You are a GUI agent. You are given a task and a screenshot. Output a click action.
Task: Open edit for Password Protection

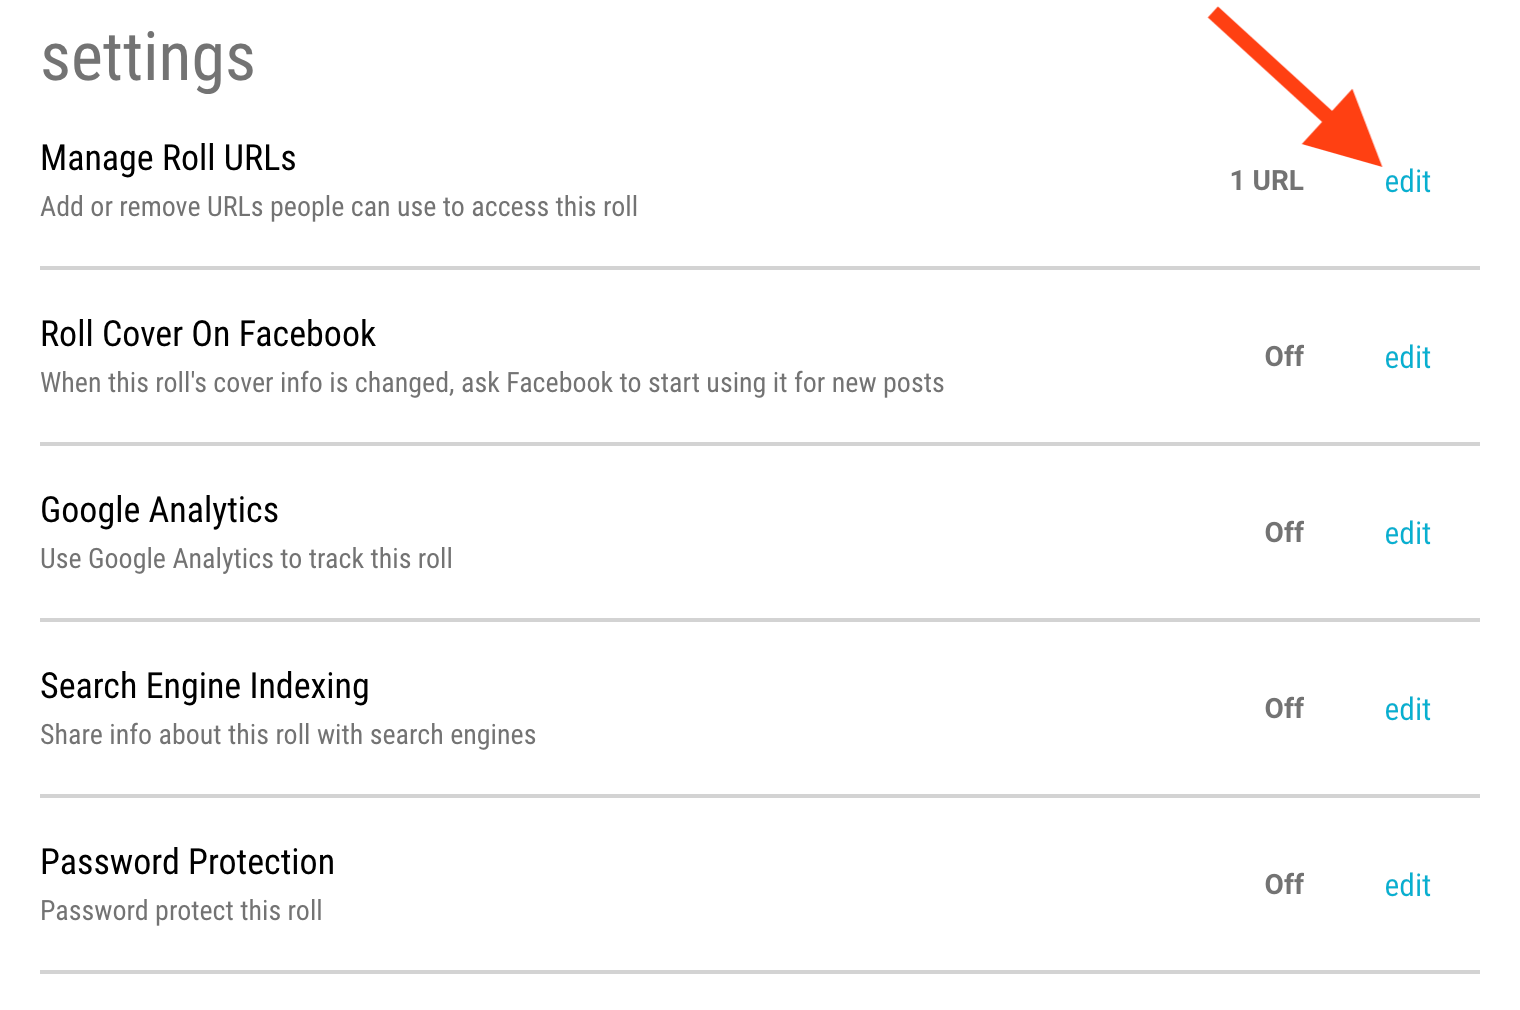point(1407,885)
